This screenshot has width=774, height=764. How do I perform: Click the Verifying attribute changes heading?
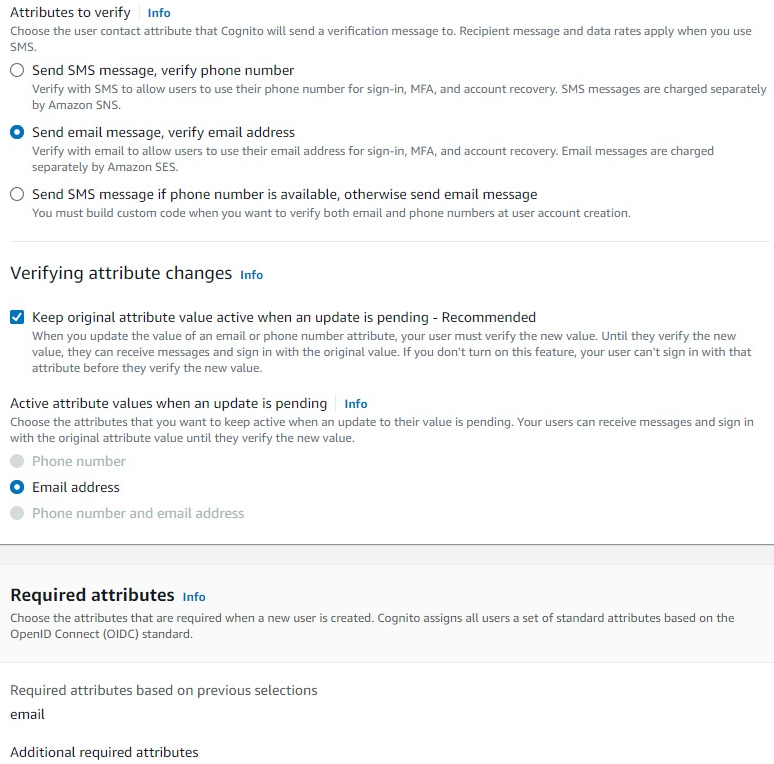121,273
